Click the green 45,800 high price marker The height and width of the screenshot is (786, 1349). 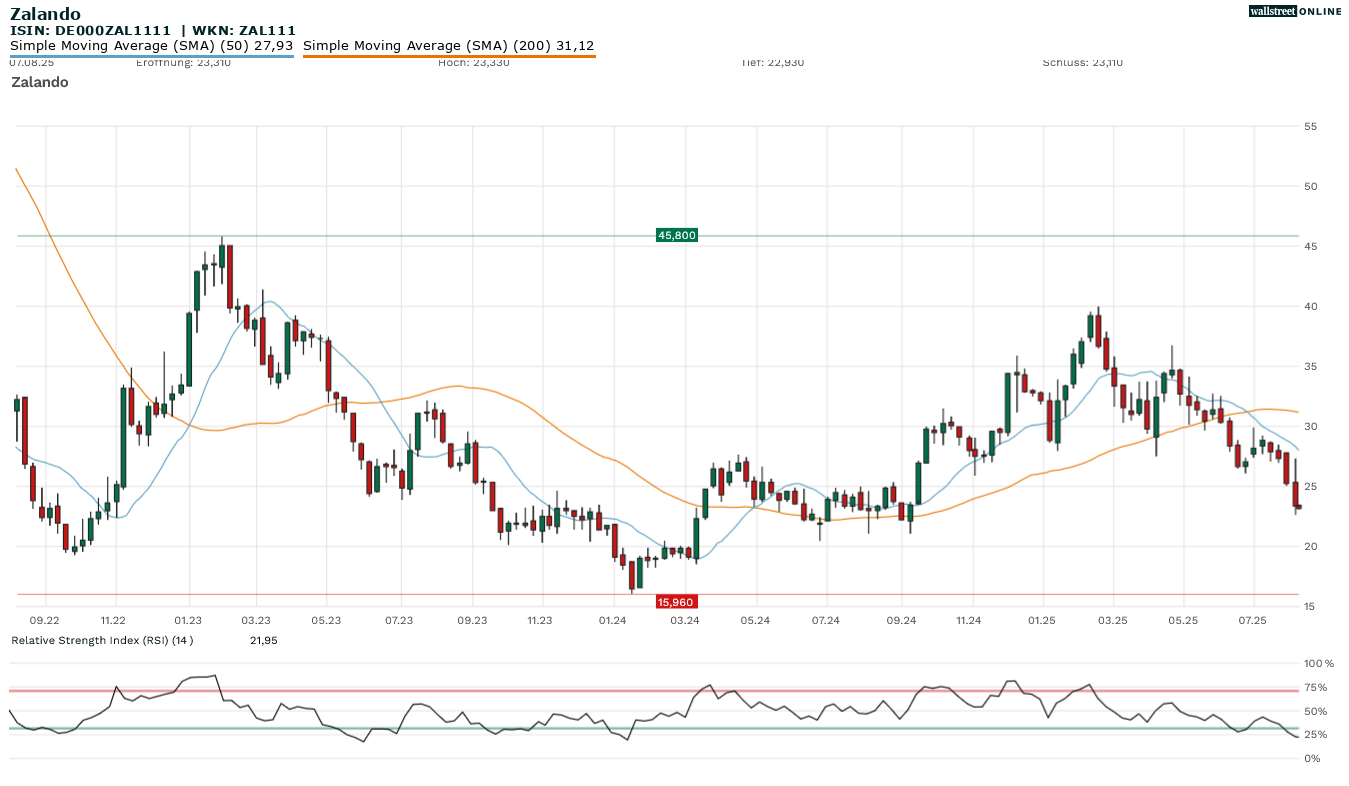click(676, 235)
